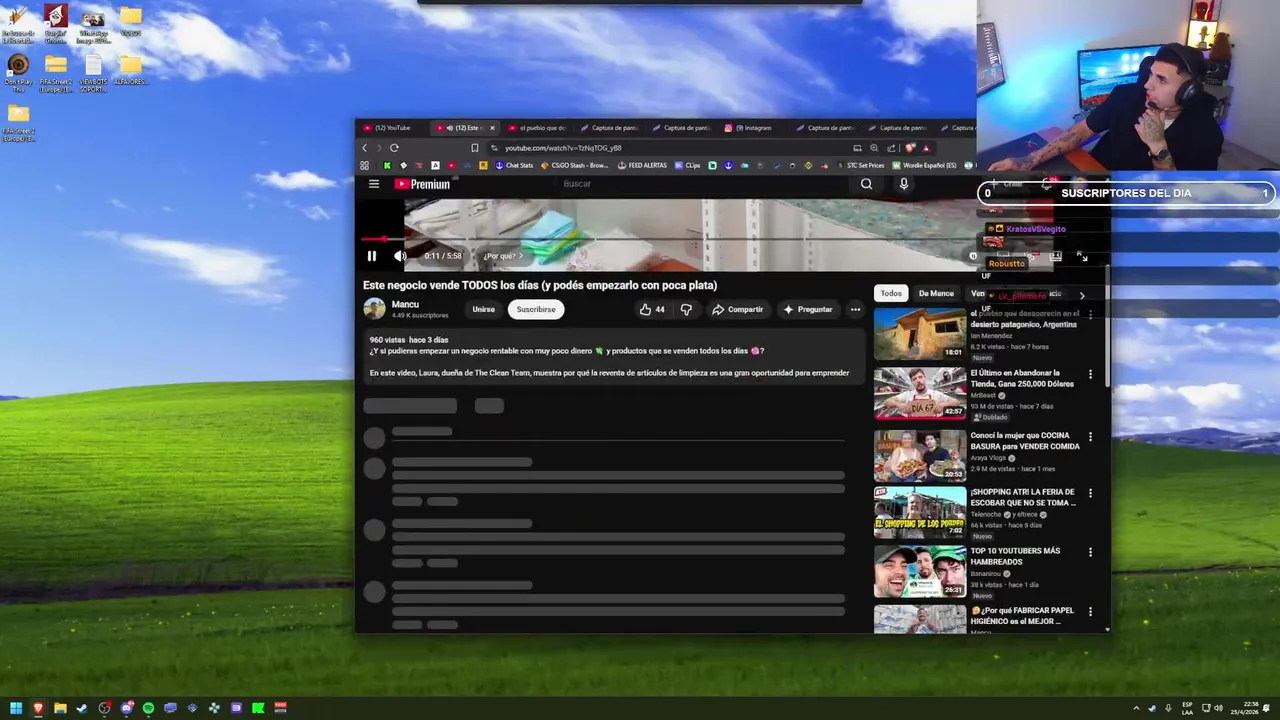Click the YouTube Buscar search field
This screenshot has height=720, width=1280.
[x=700, y=184]
